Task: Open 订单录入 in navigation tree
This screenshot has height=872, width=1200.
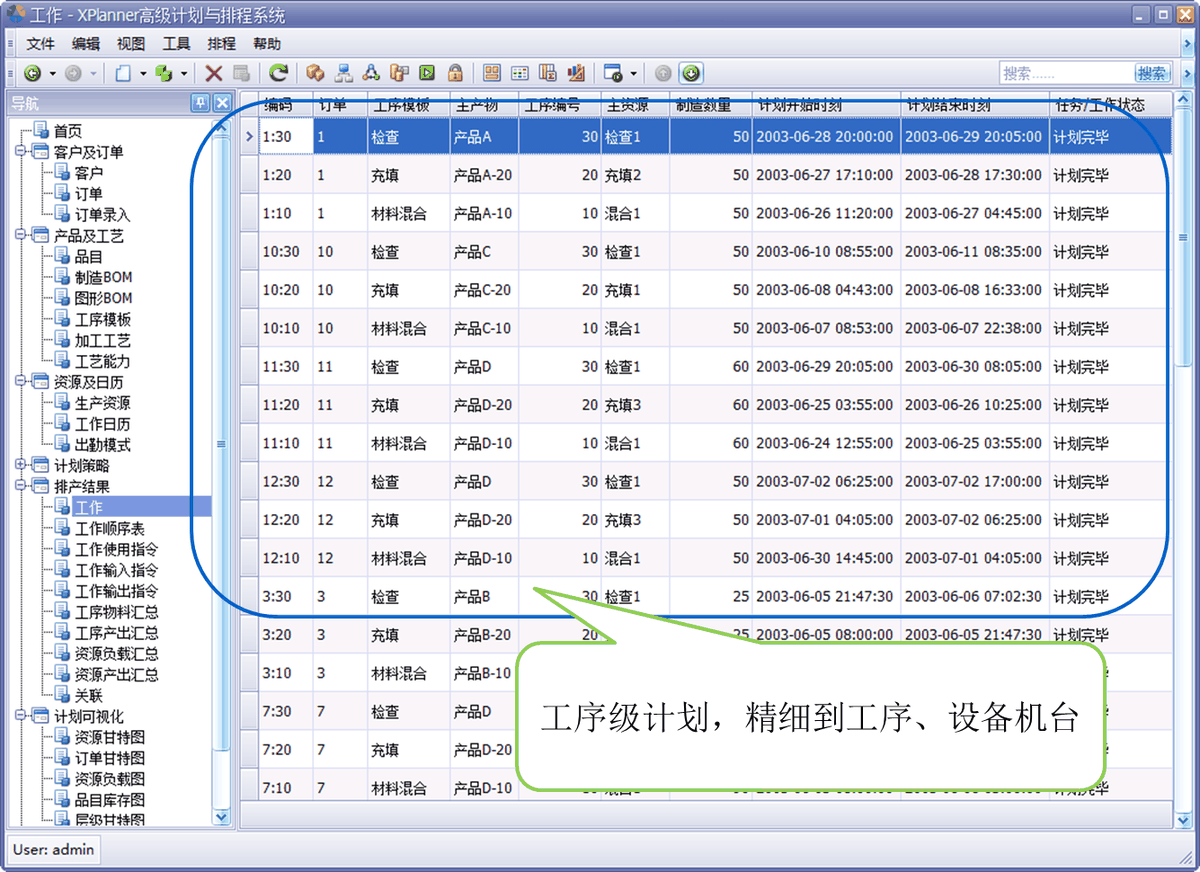Action: (103, 215)
